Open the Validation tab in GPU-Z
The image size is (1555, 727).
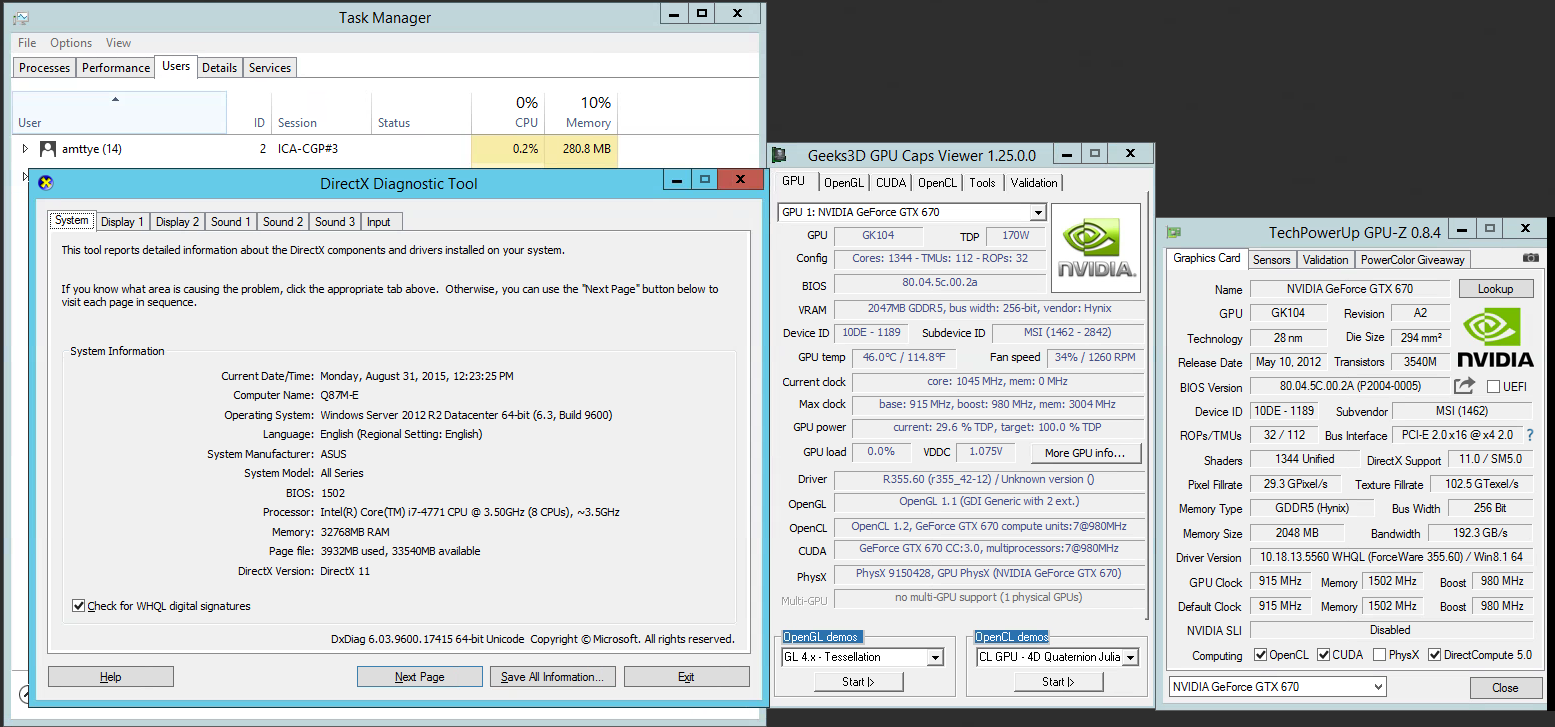(1325, 260)
